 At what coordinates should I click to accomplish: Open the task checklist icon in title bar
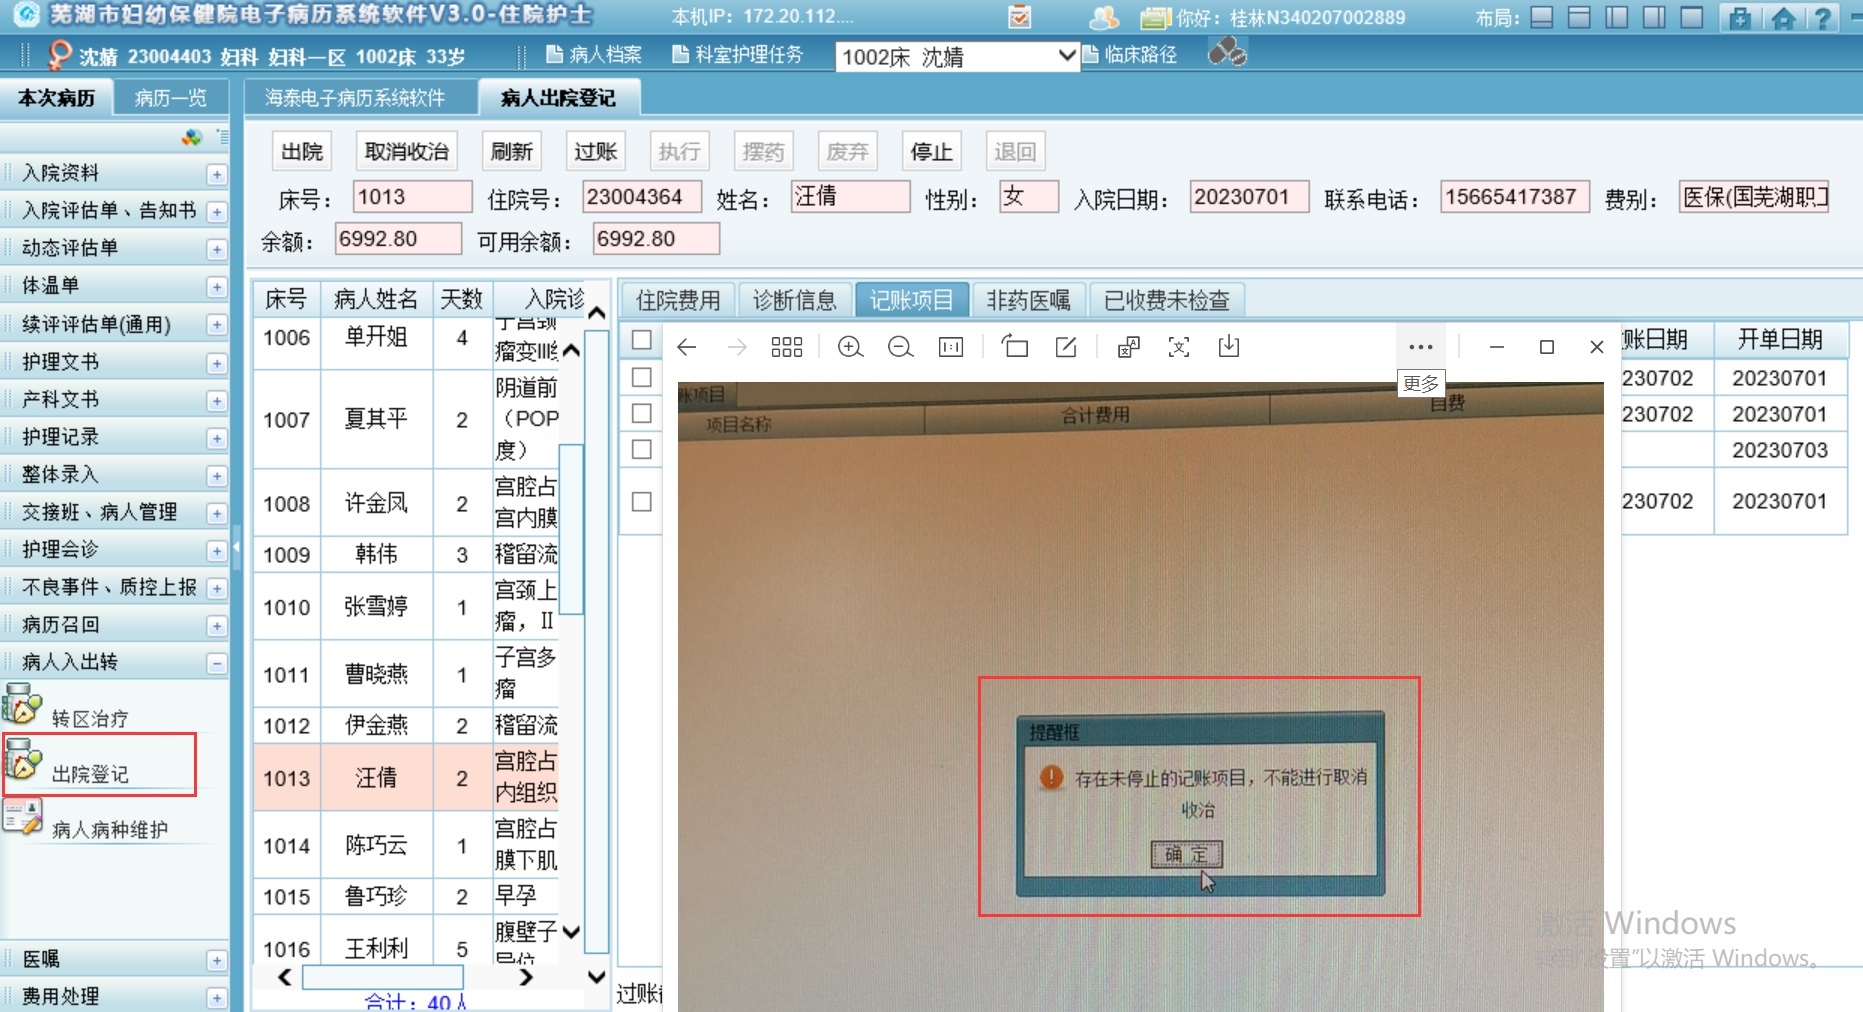tap(1019, 16)
